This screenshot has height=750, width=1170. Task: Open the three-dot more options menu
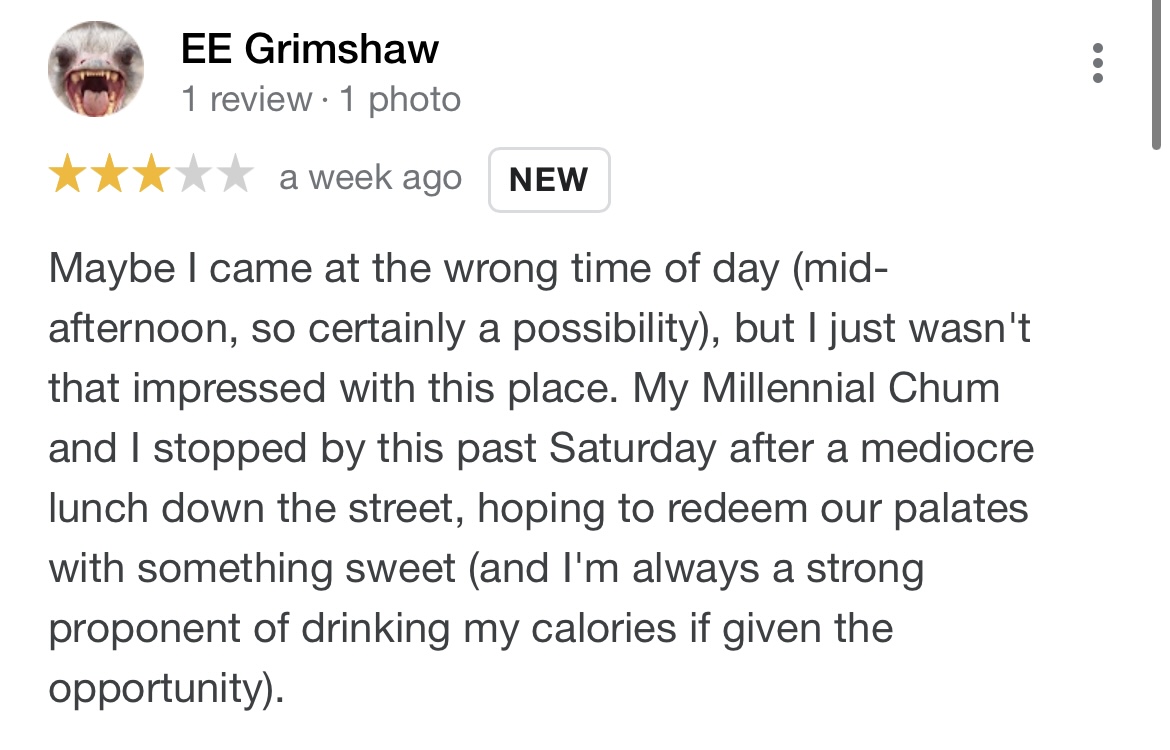(x=1098, y=63)
